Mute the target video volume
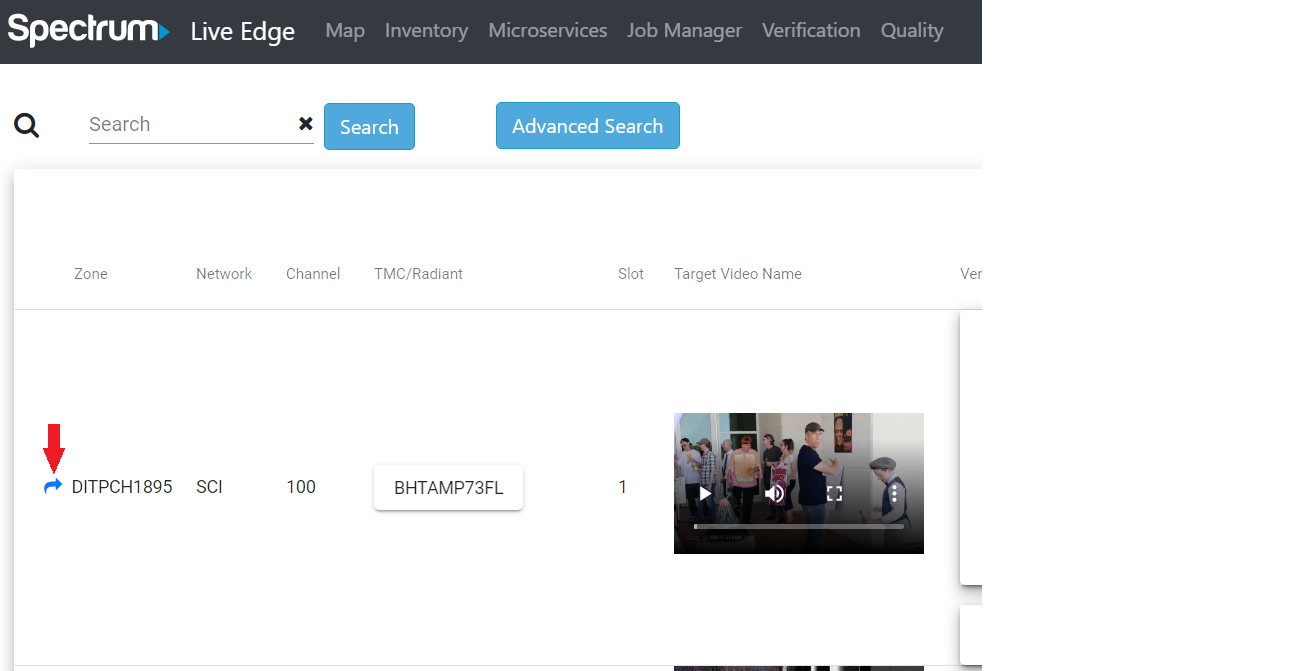The height and width of the screenshot is (671, 1304). pos(774,493)
